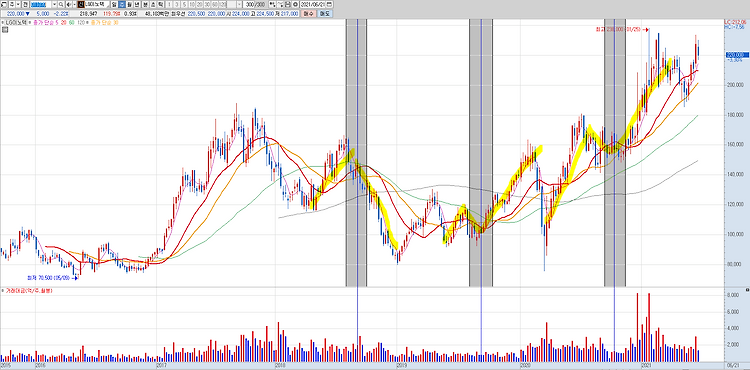Click the LG이노텍 stock name field
Screen dimensions: 750x370
(97, 4)
